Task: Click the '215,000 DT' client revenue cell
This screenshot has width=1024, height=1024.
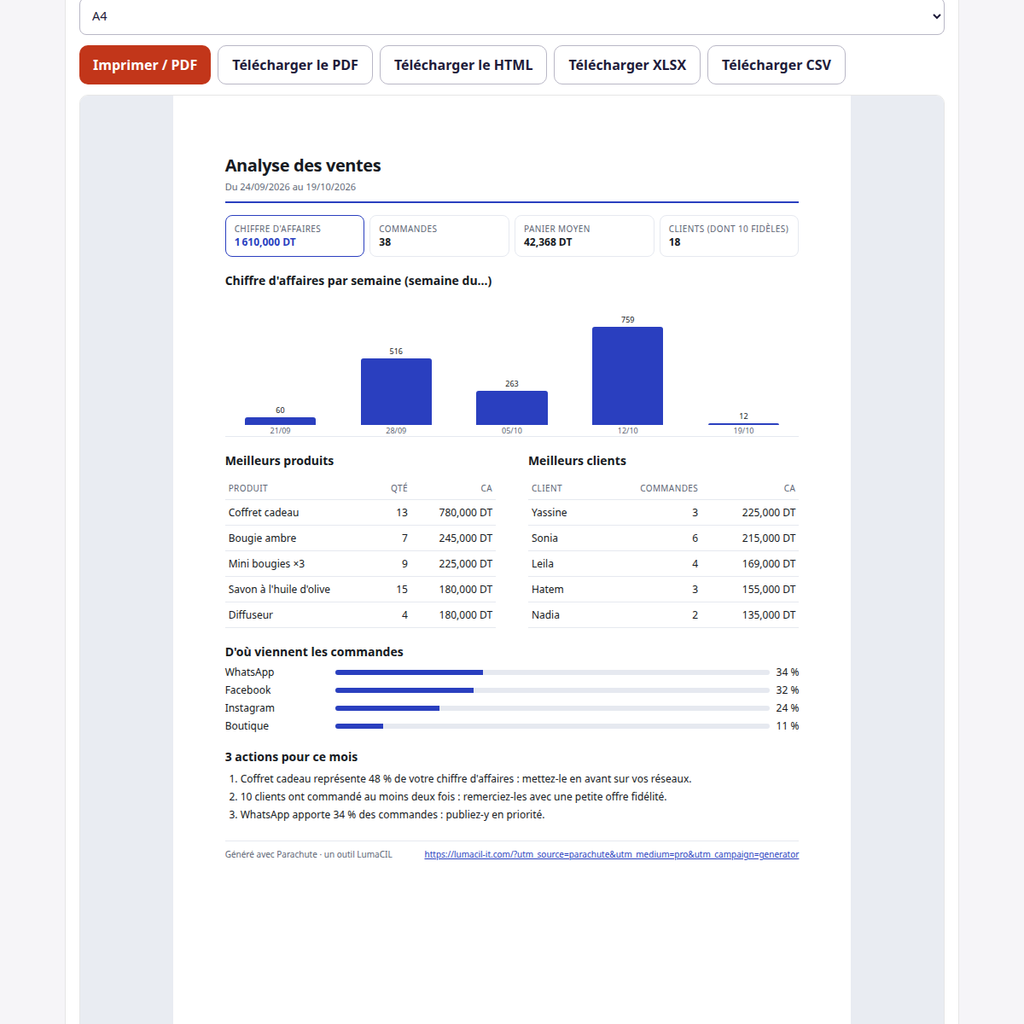Action: [x=769, y=538]
